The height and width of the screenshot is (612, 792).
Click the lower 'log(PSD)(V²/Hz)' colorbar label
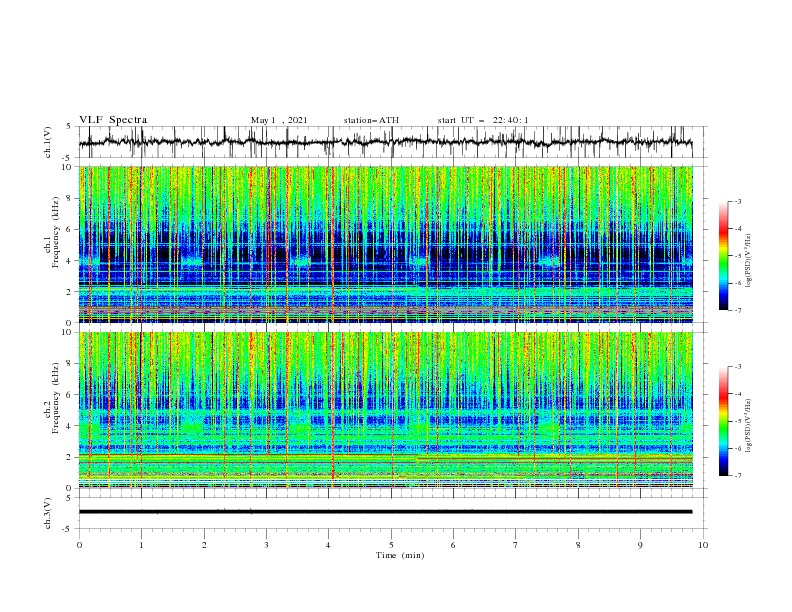coord(749,425)
